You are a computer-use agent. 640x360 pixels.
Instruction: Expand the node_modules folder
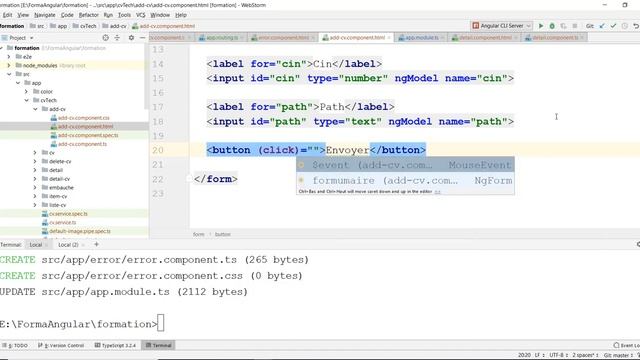(x=9, y=65)
